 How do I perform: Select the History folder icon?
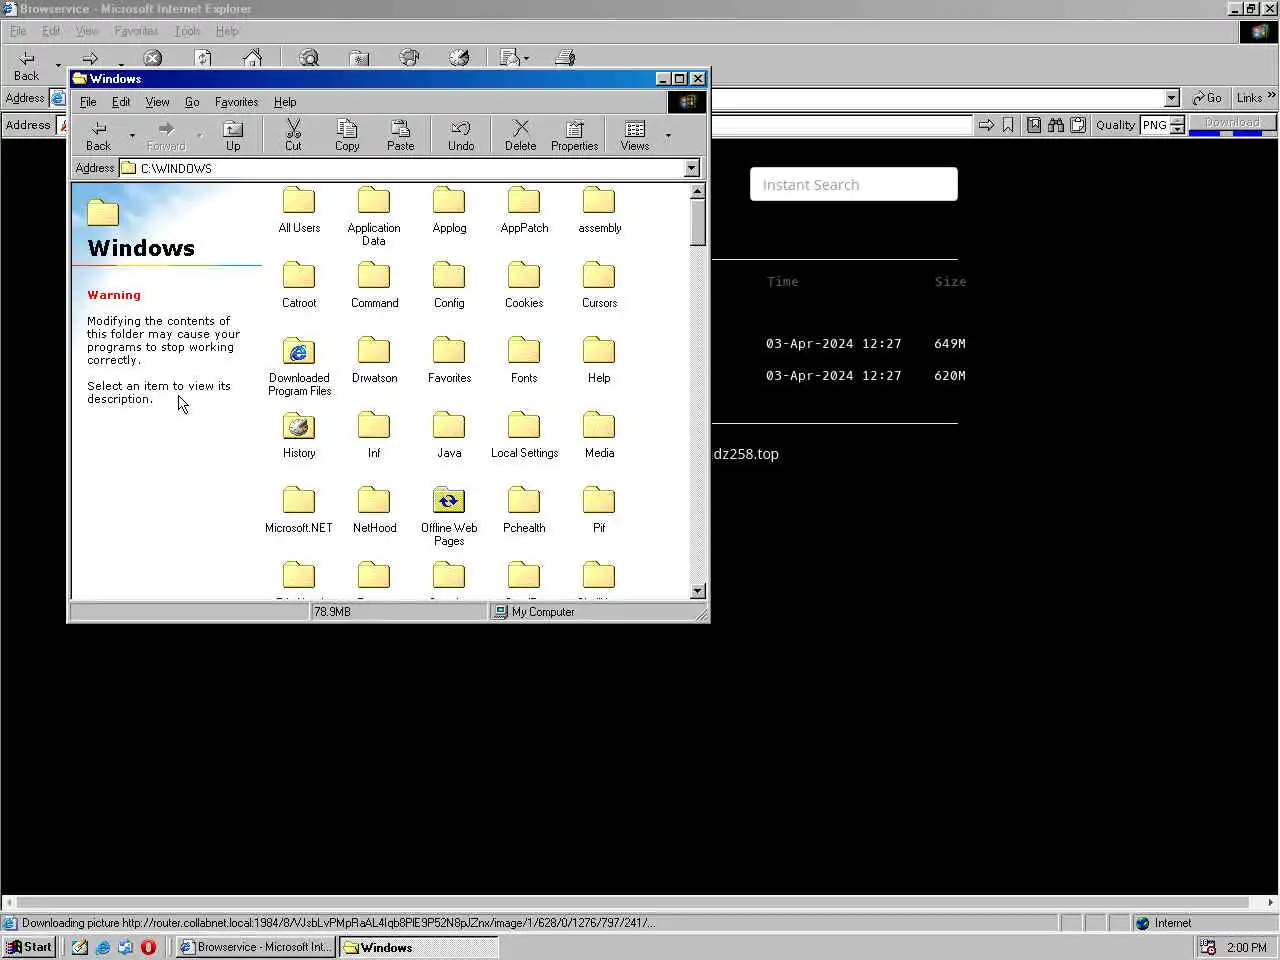point(299,436)
